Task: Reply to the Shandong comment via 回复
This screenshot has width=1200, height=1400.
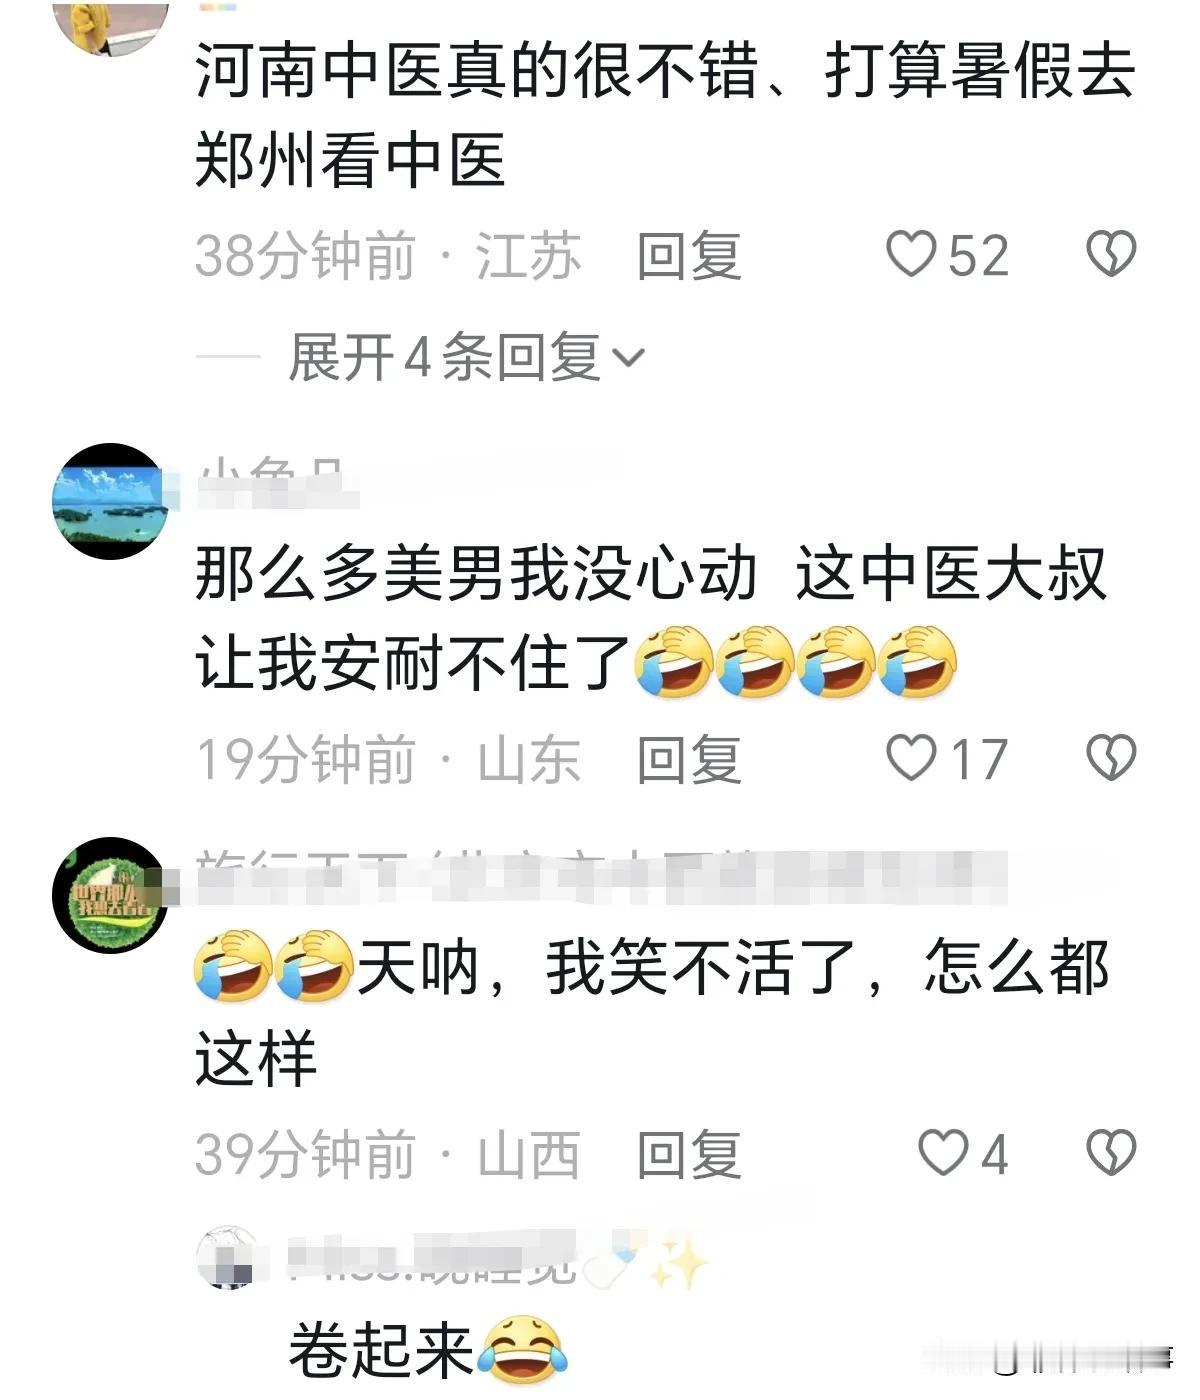Action: coord(689,759)
